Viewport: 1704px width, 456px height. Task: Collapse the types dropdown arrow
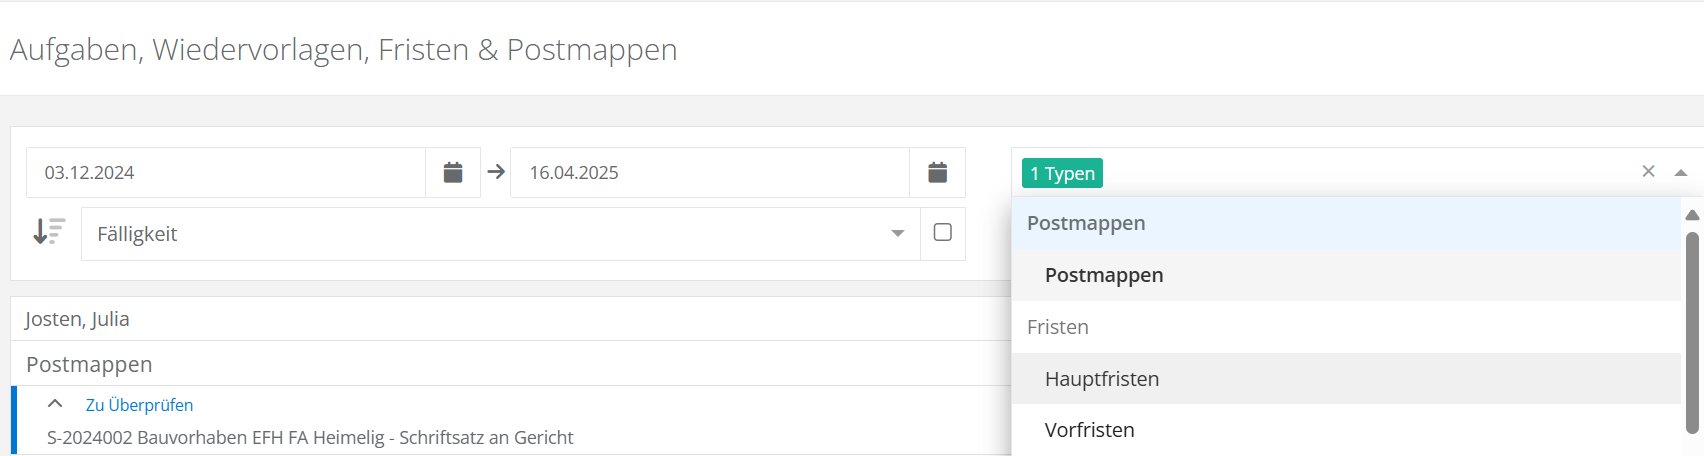tap(1681, 173)
